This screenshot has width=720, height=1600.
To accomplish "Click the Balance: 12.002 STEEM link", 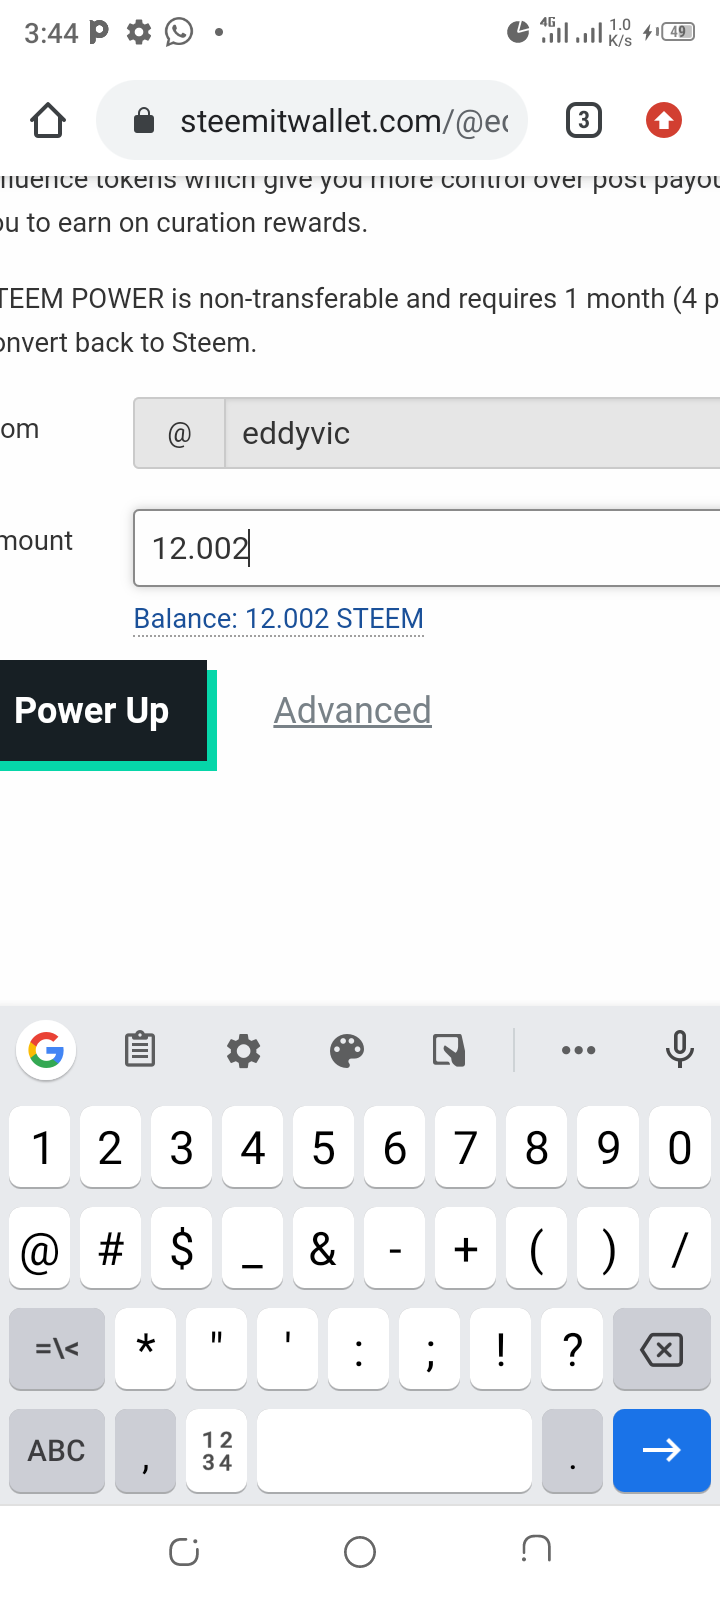I will click(279, 619).
